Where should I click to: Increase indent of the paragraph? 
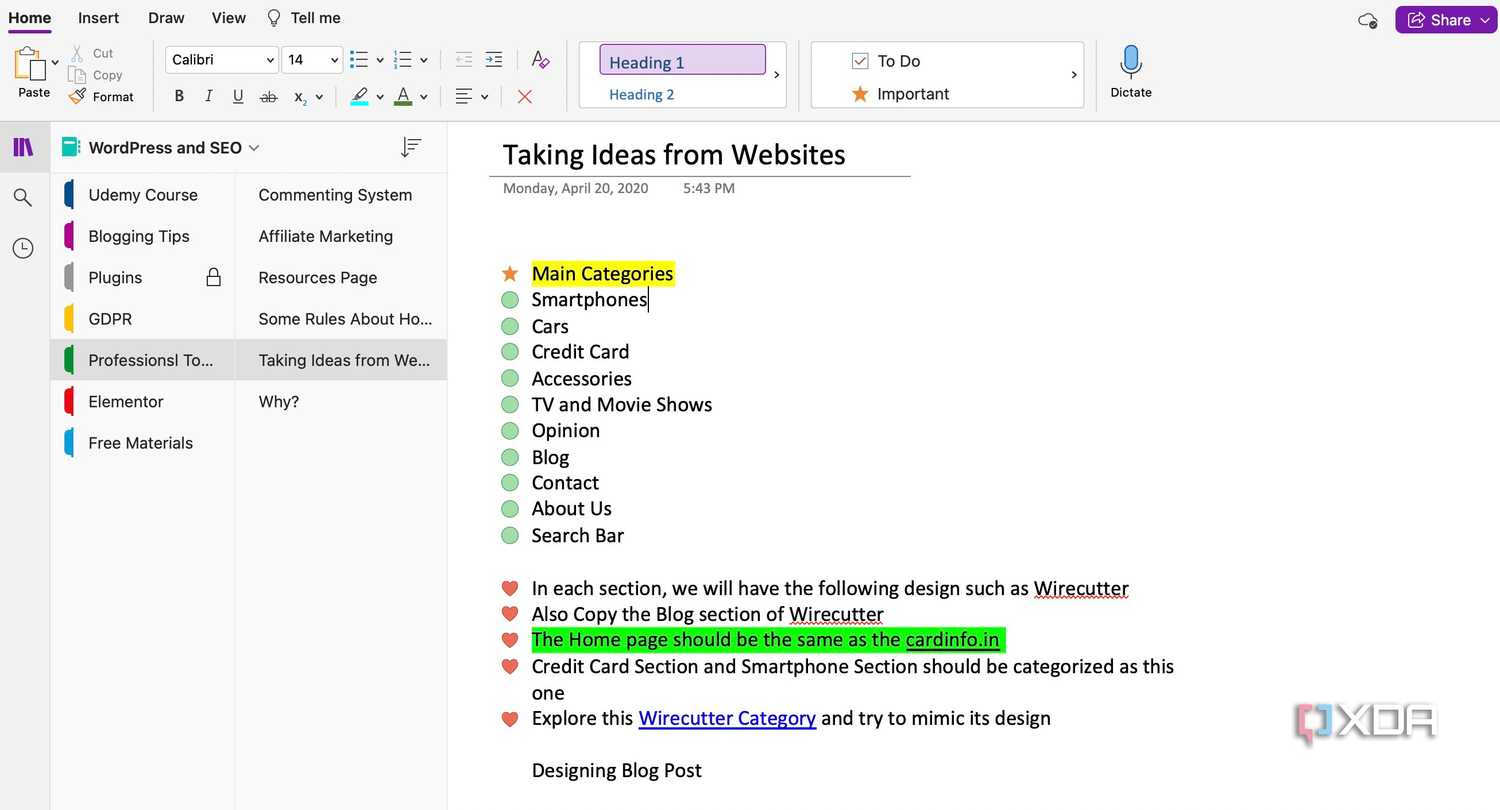point(494,60)
